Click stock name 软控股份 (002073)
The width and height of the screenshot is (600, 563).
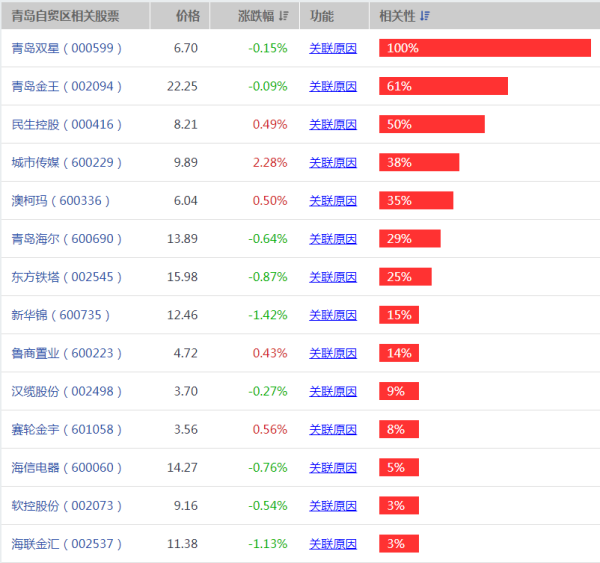(67, 506)
